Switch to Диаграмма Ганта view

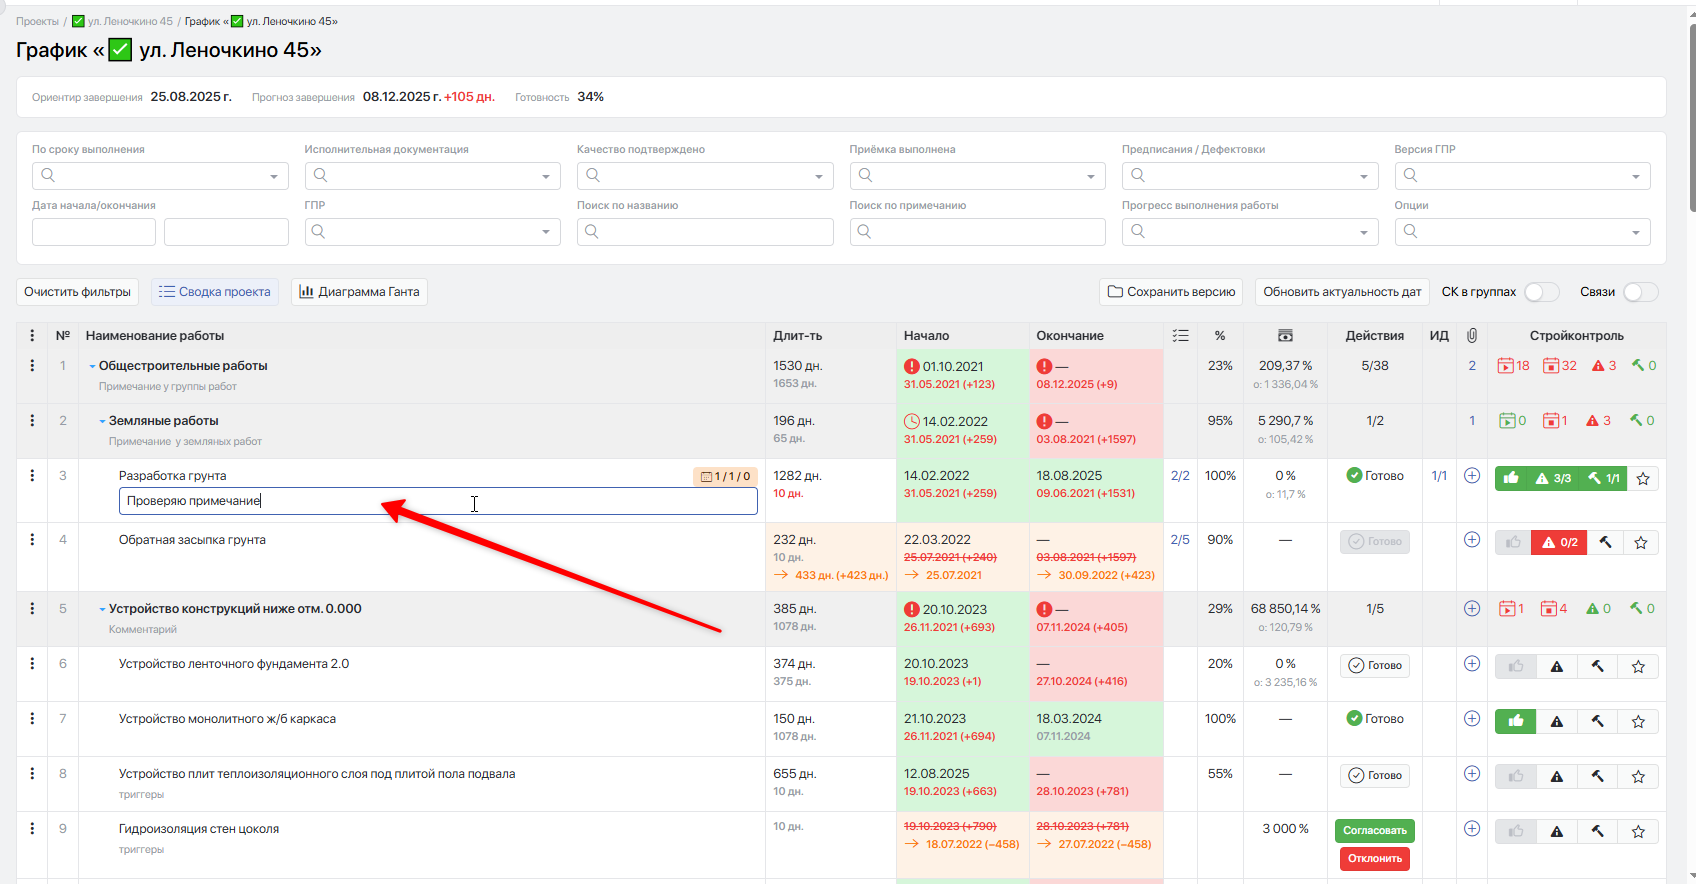pos(359,292)
